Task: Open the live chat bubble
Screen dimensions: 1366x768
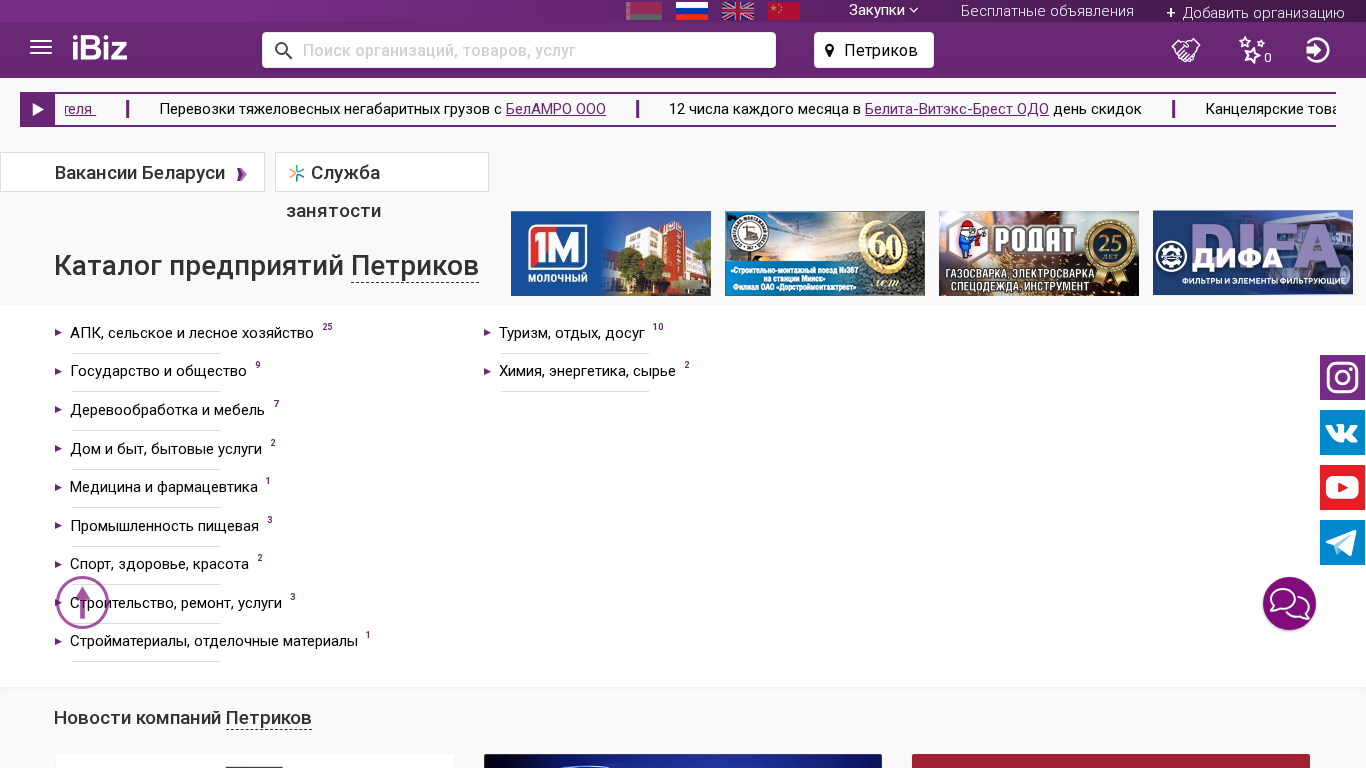Action: 1289,604
